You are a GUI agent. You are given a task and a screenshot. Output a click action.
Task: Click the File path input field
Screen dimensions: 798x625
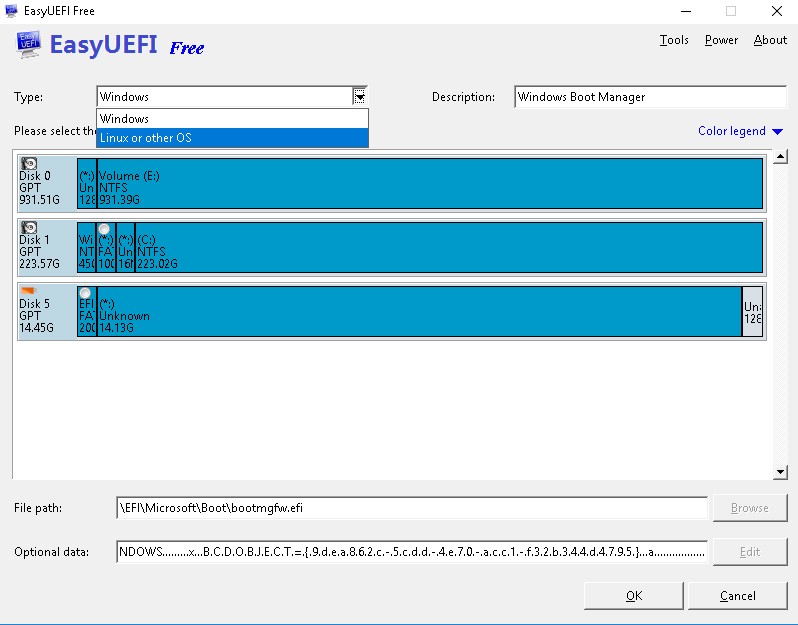[412, 508]
